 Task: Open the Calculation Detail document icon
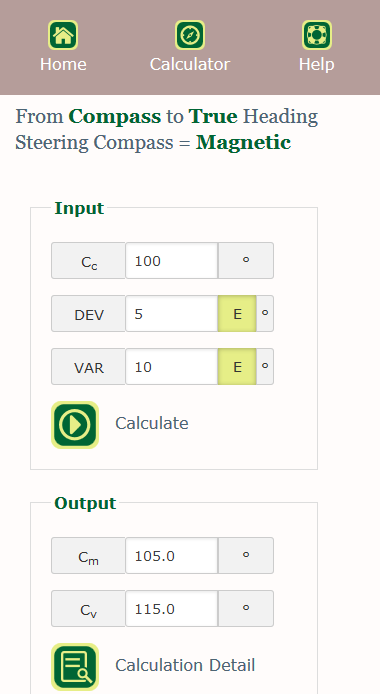coord(75,667)
